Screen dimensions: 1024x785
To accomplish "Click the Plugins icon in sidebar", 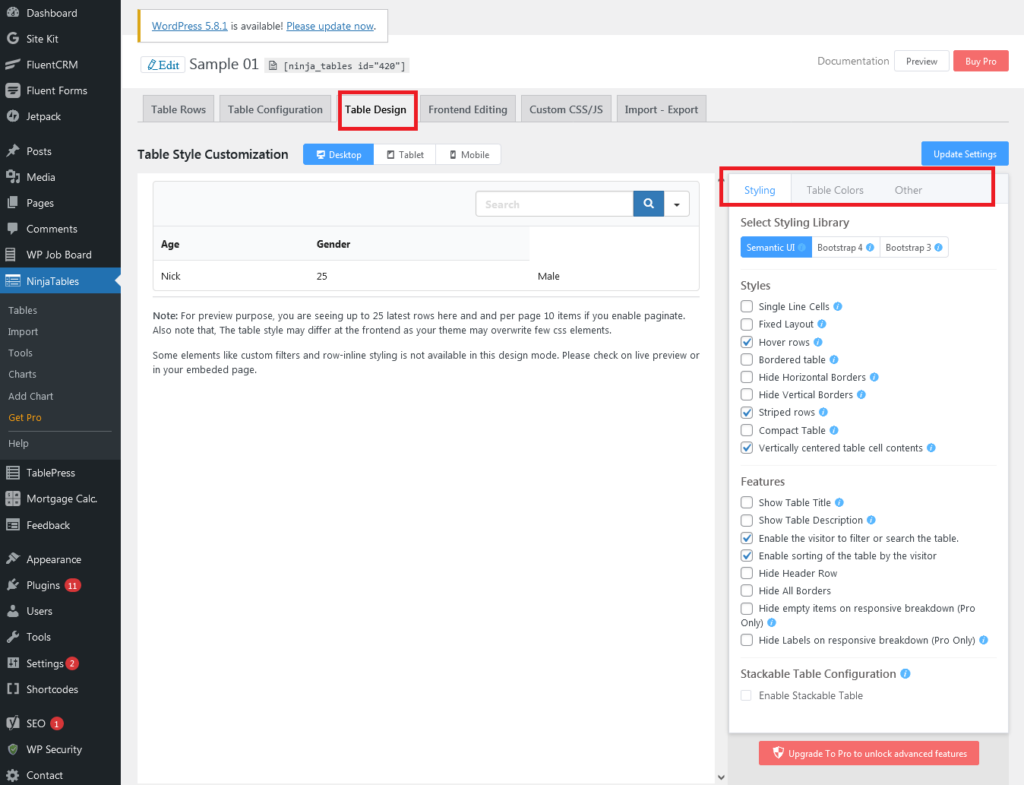I will tap(13, 585).
